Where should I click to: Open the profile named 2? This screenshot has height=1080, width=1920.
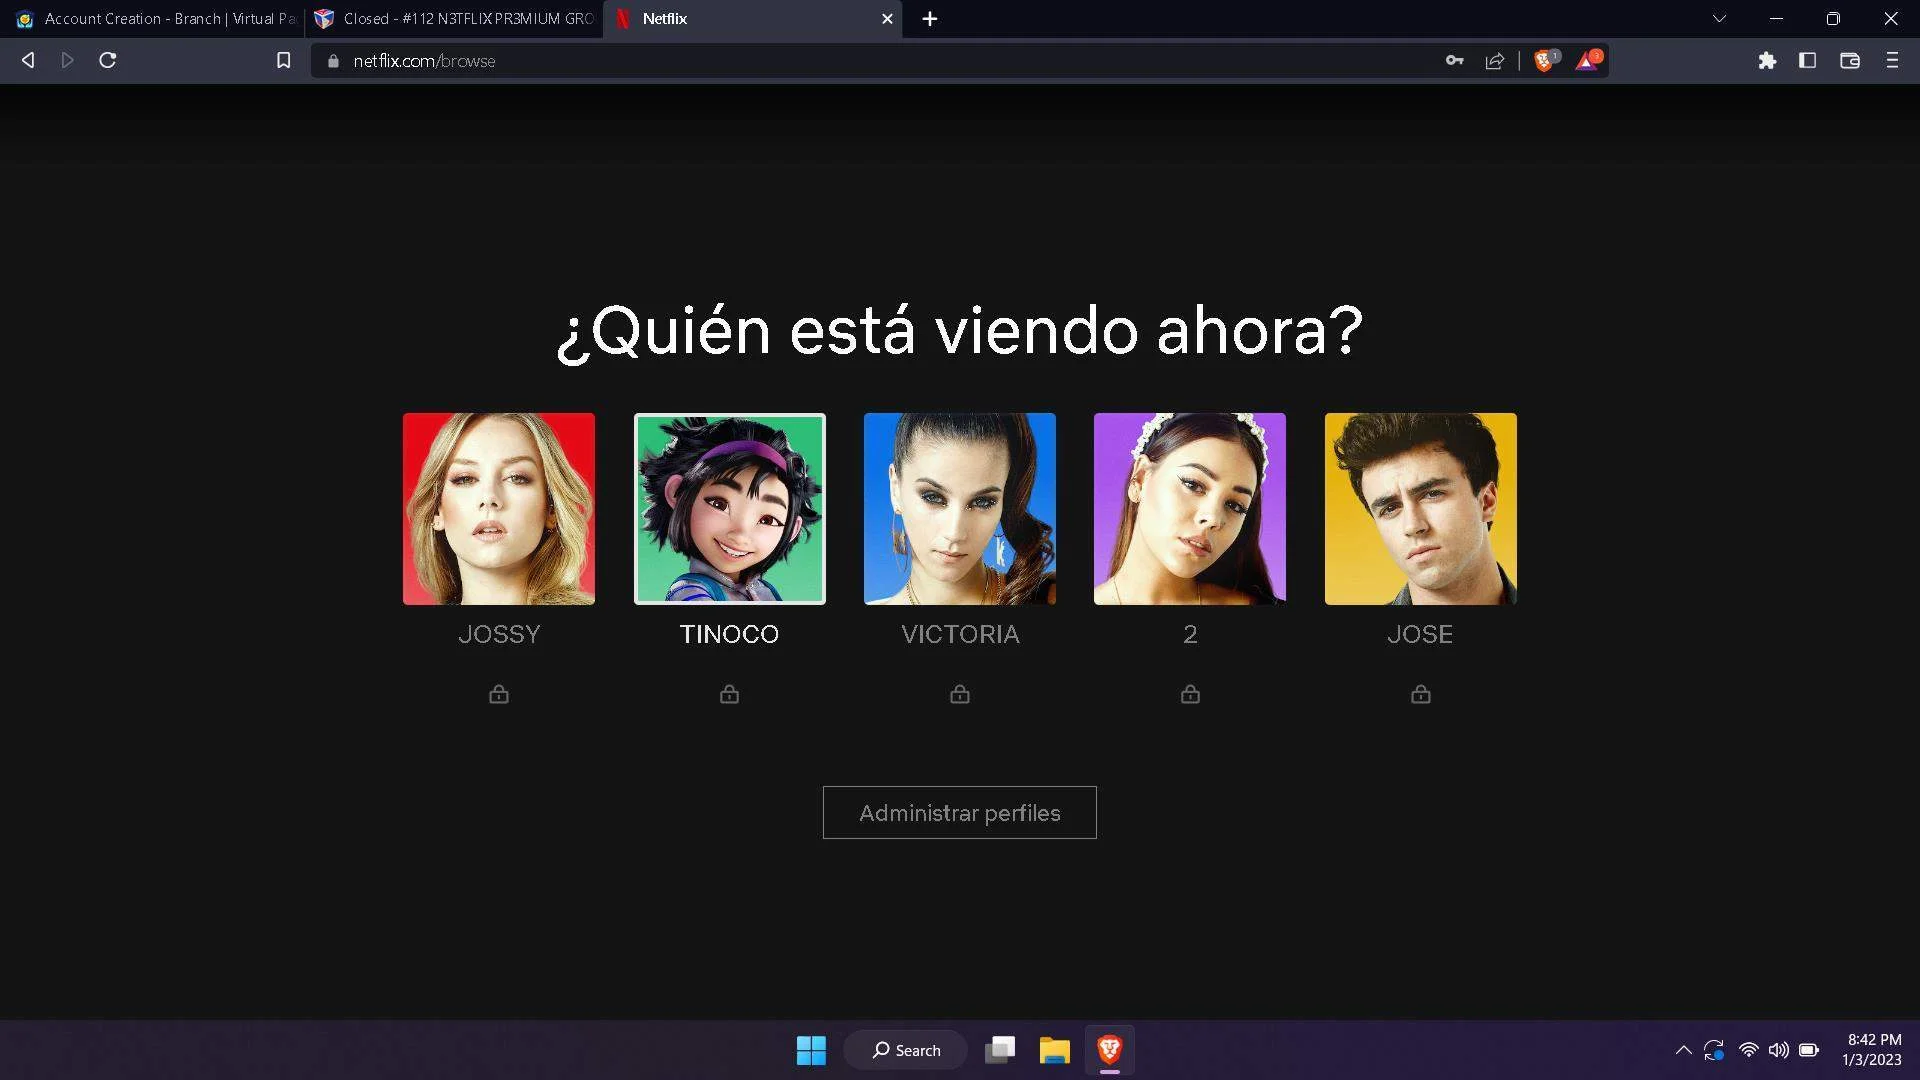[x=1190, y=509]
